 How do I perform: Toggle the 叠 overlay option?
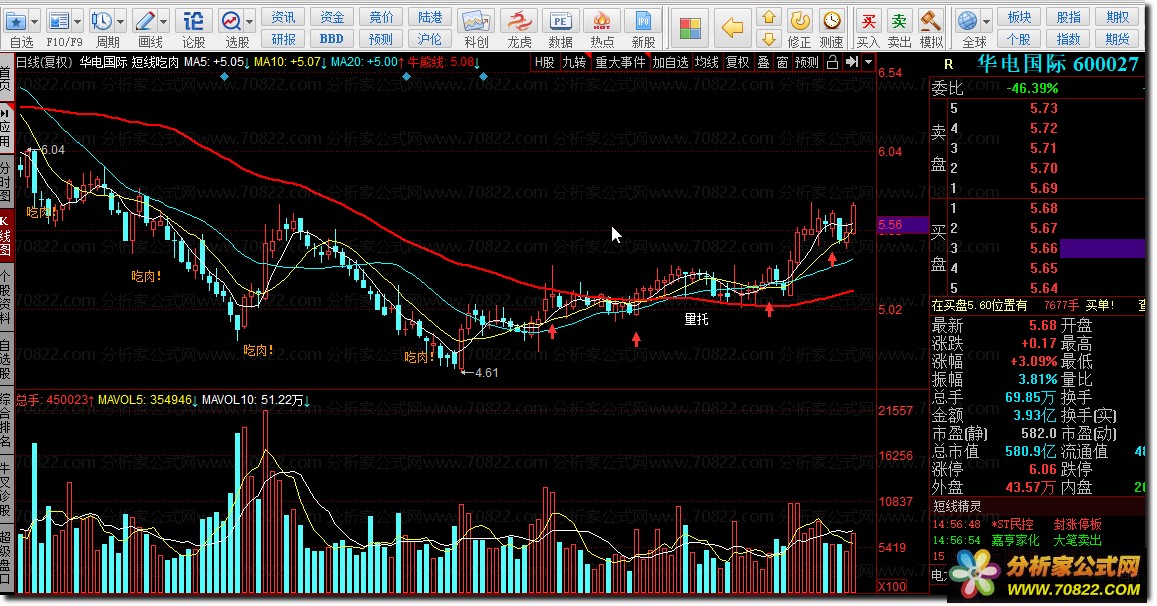point(763,63)
